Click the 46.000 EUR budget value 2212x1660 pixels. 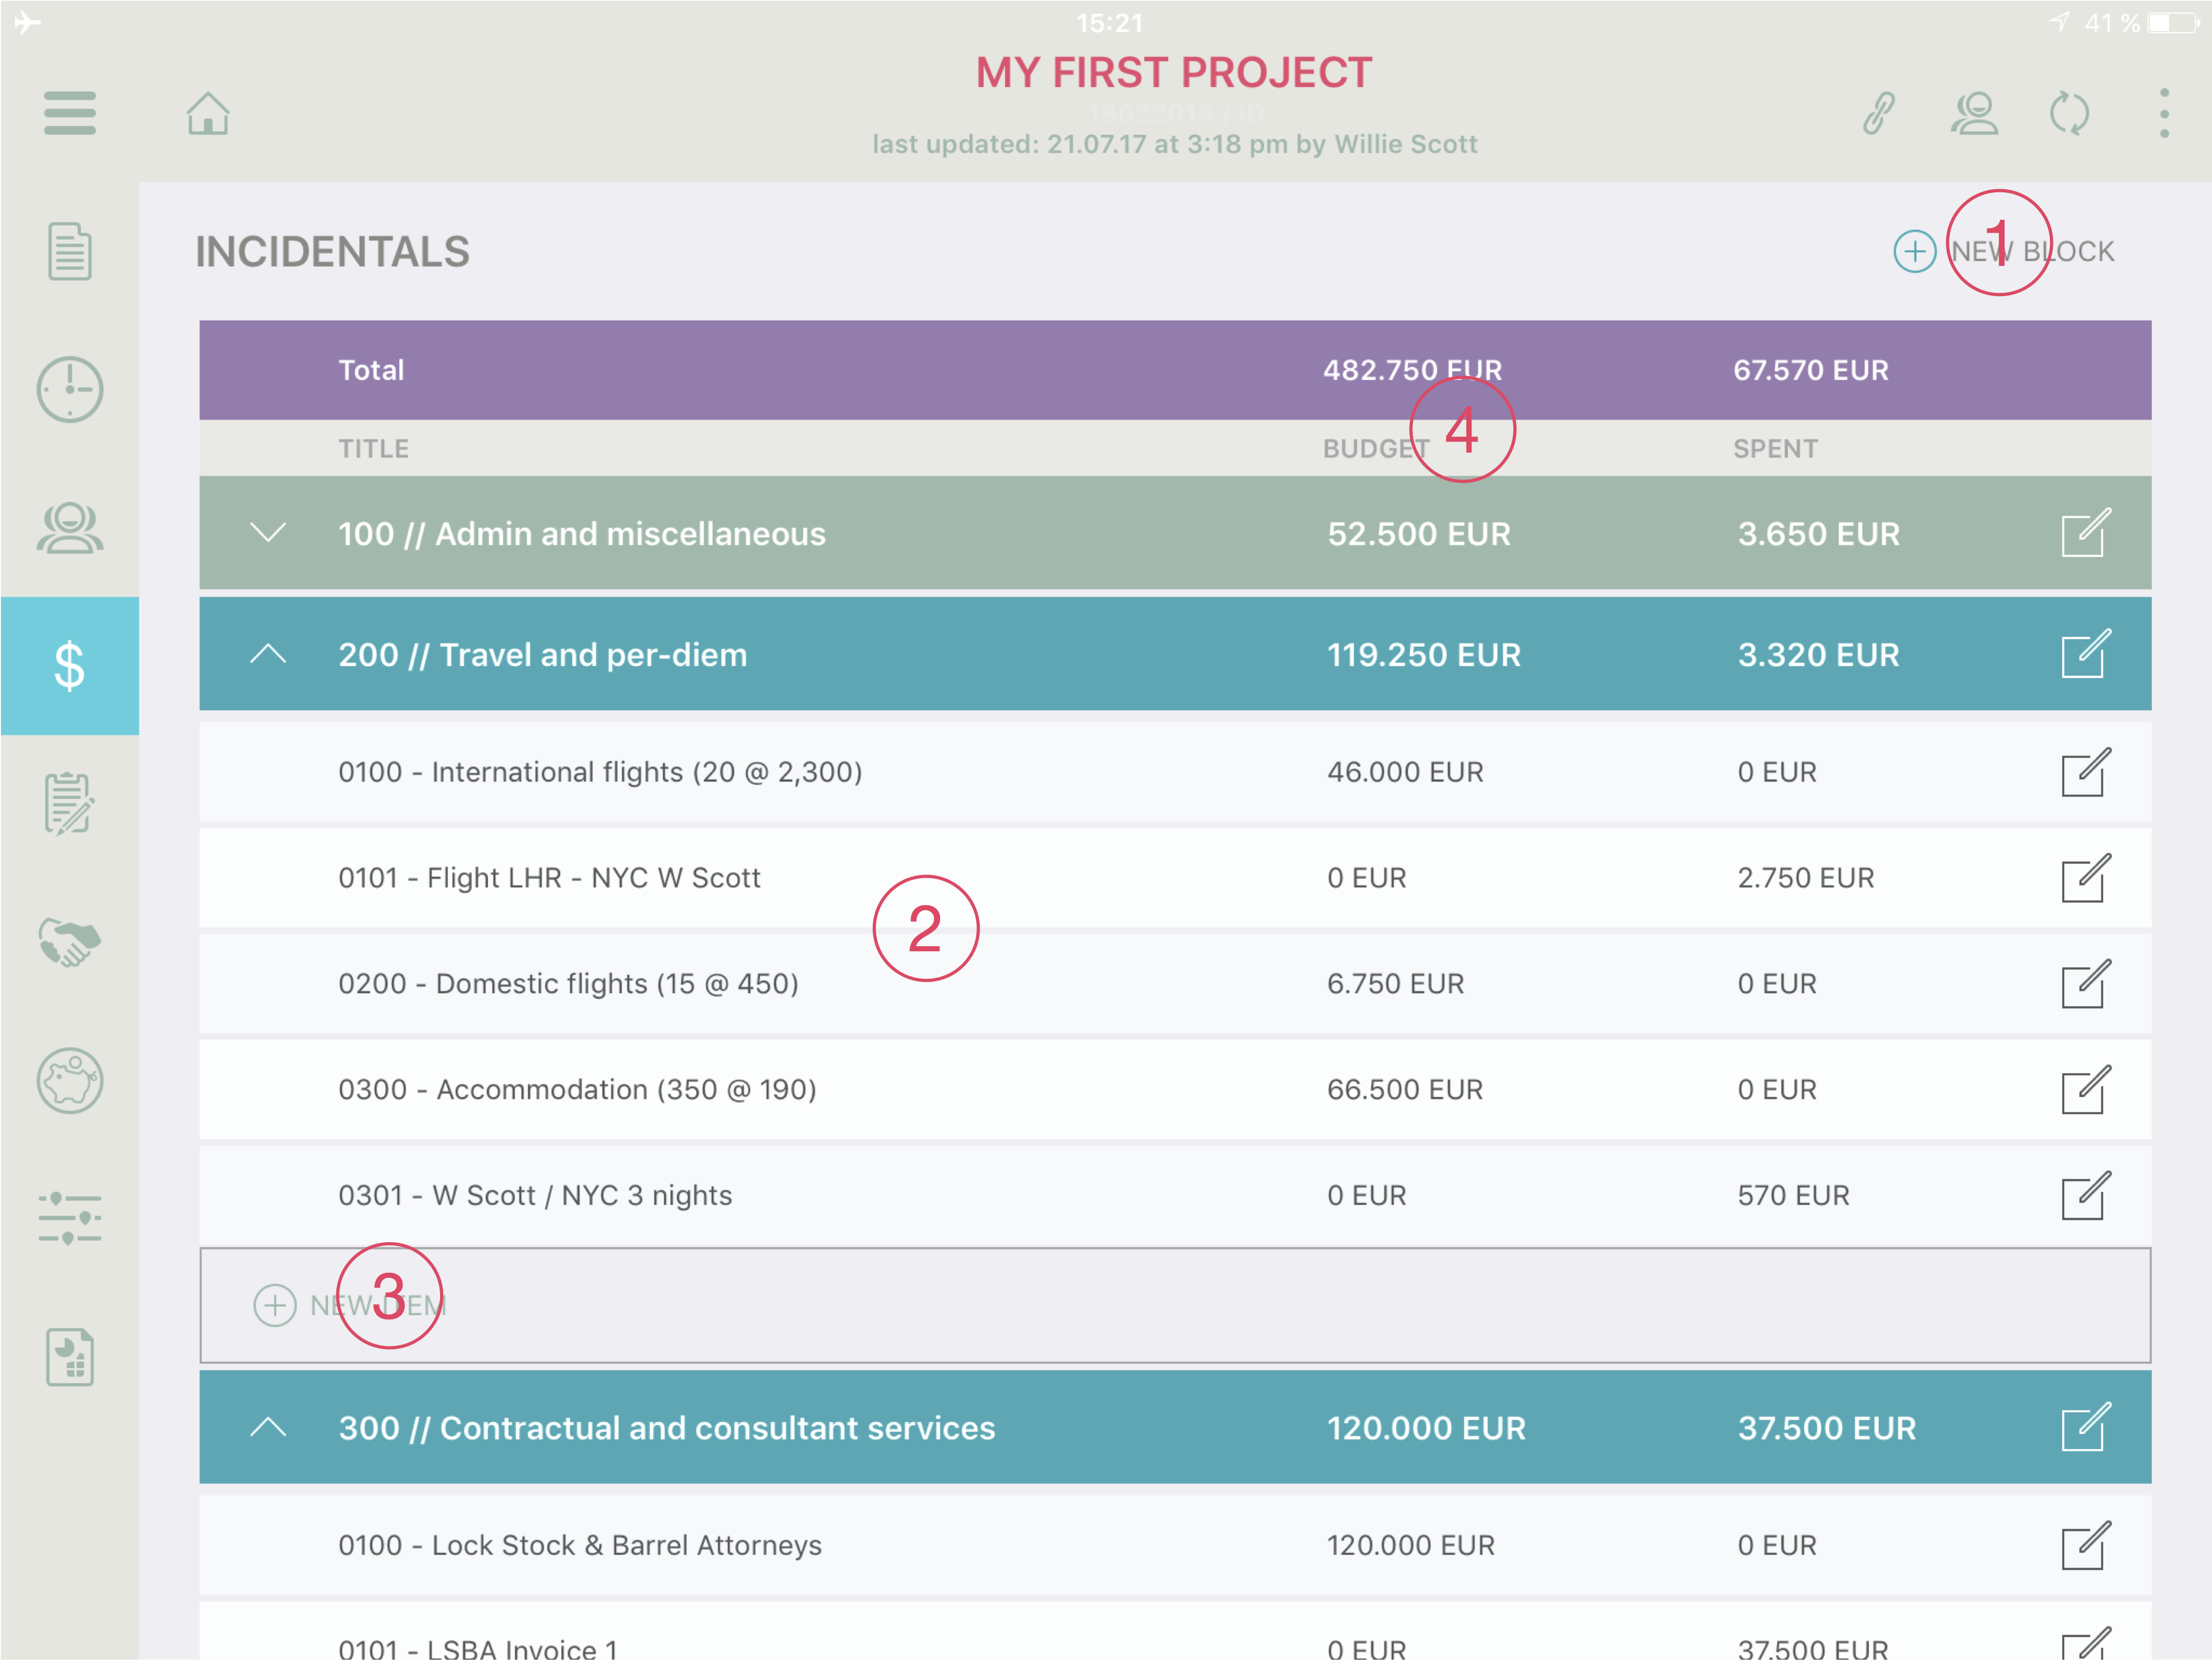(1405, 772)
